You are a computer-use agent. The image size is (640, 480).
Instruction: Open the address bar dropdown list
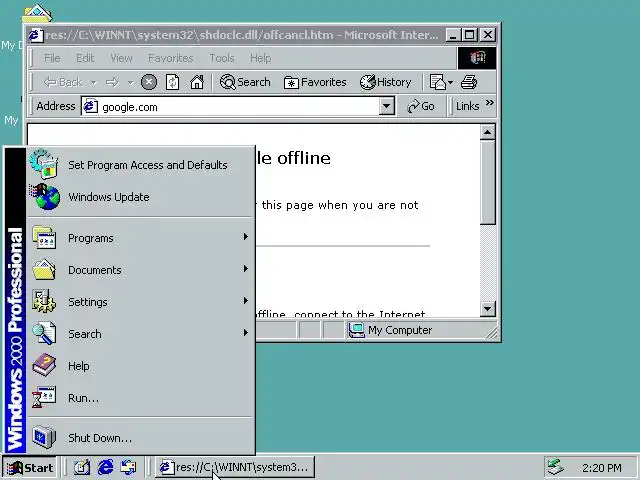(386, 107)
